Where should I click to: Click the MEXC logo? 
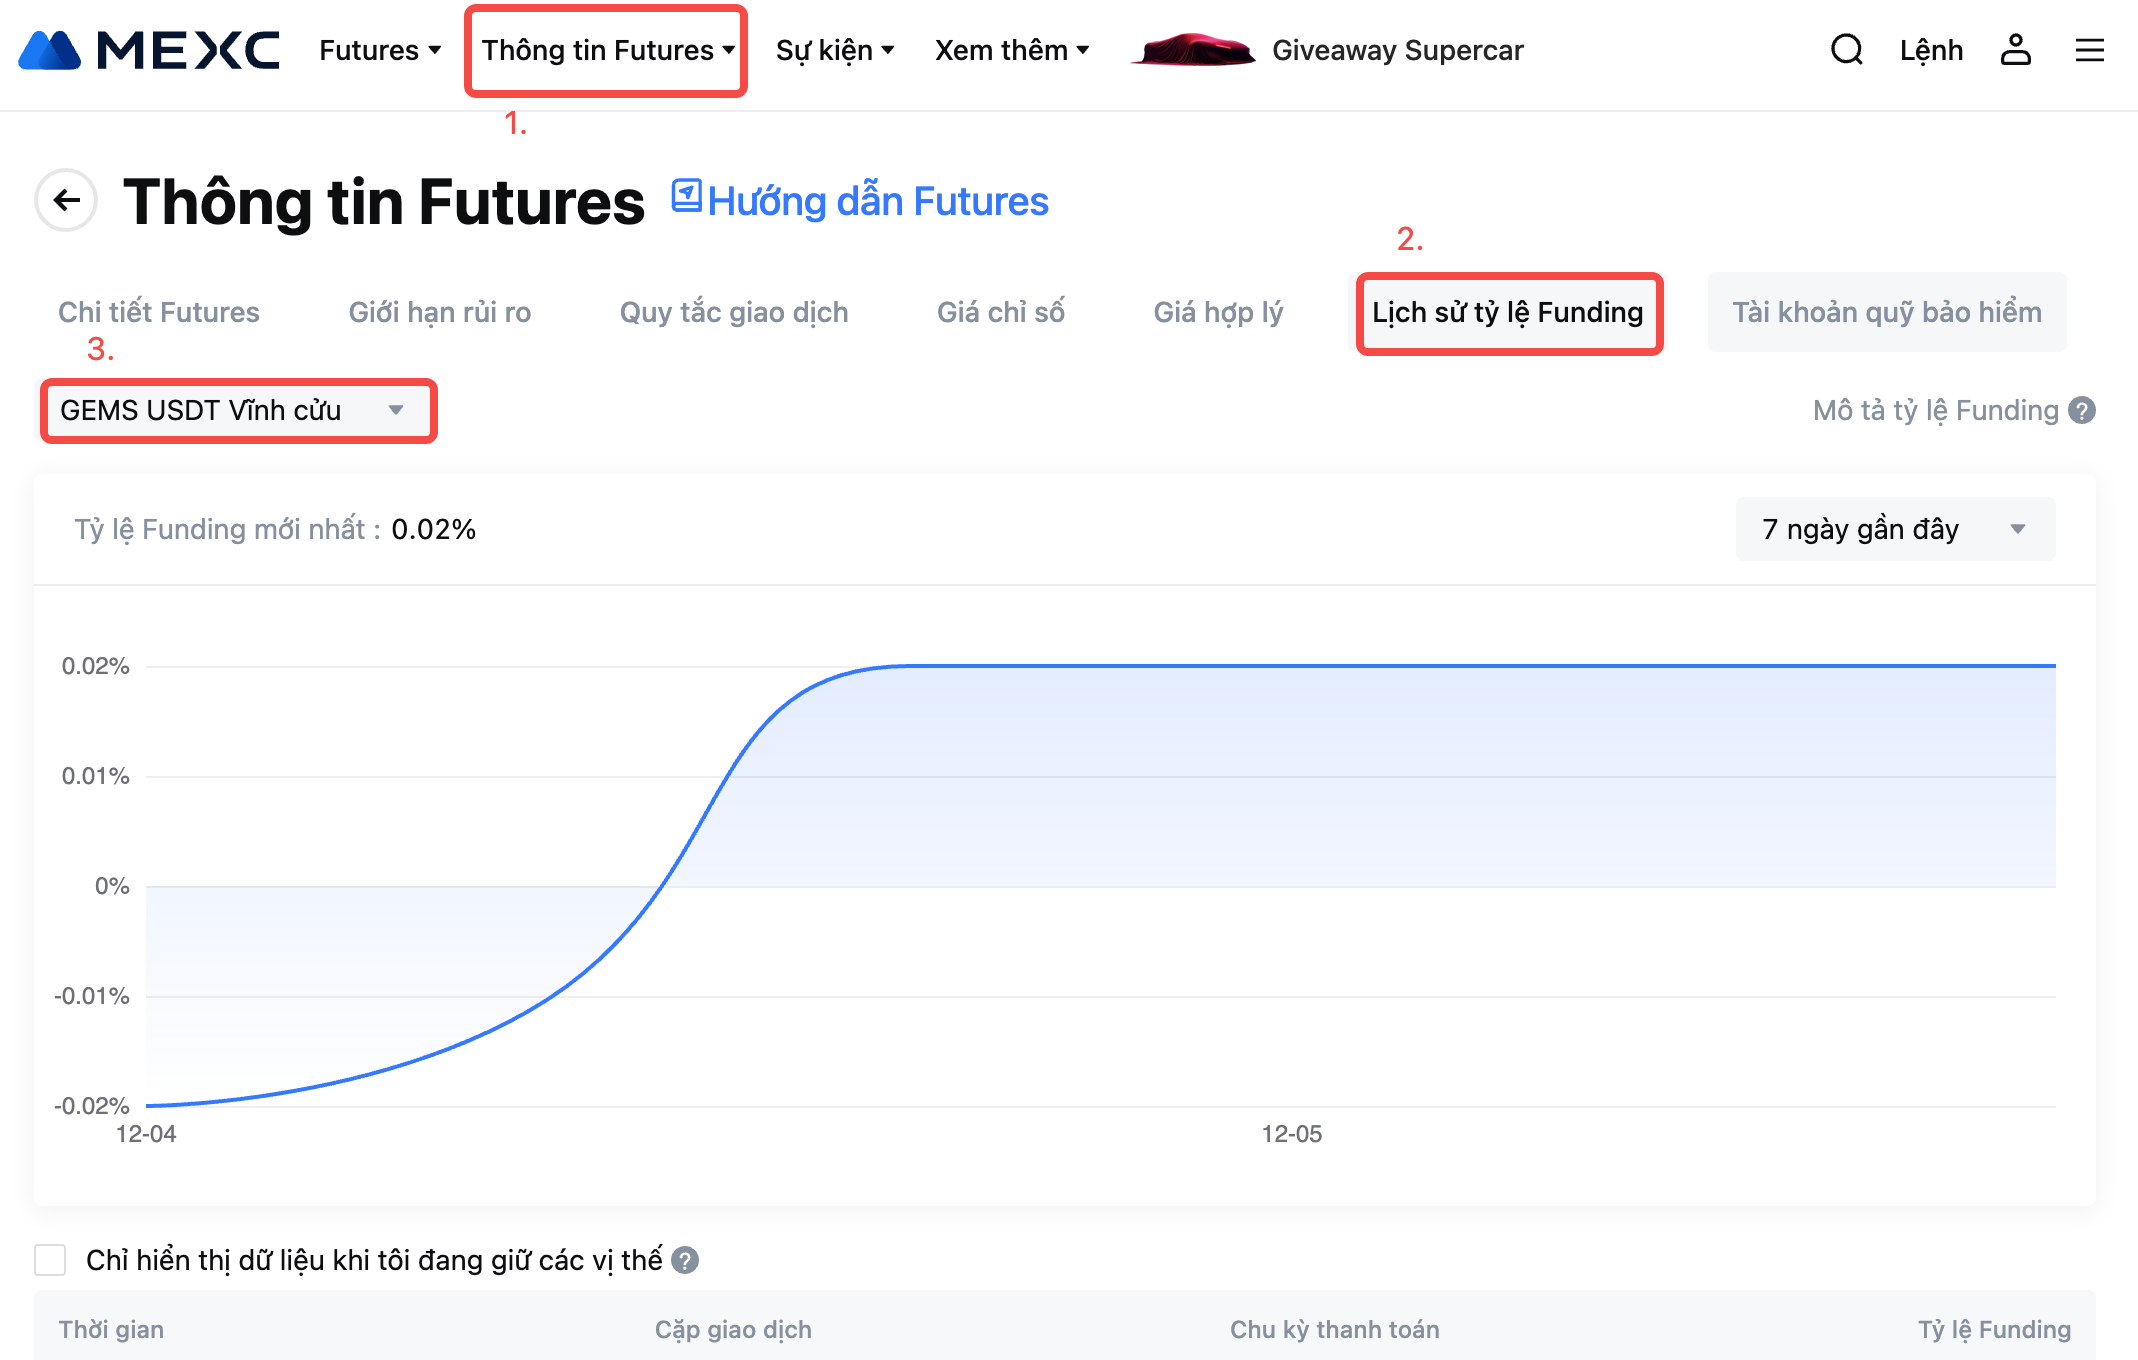pos(149,50)
